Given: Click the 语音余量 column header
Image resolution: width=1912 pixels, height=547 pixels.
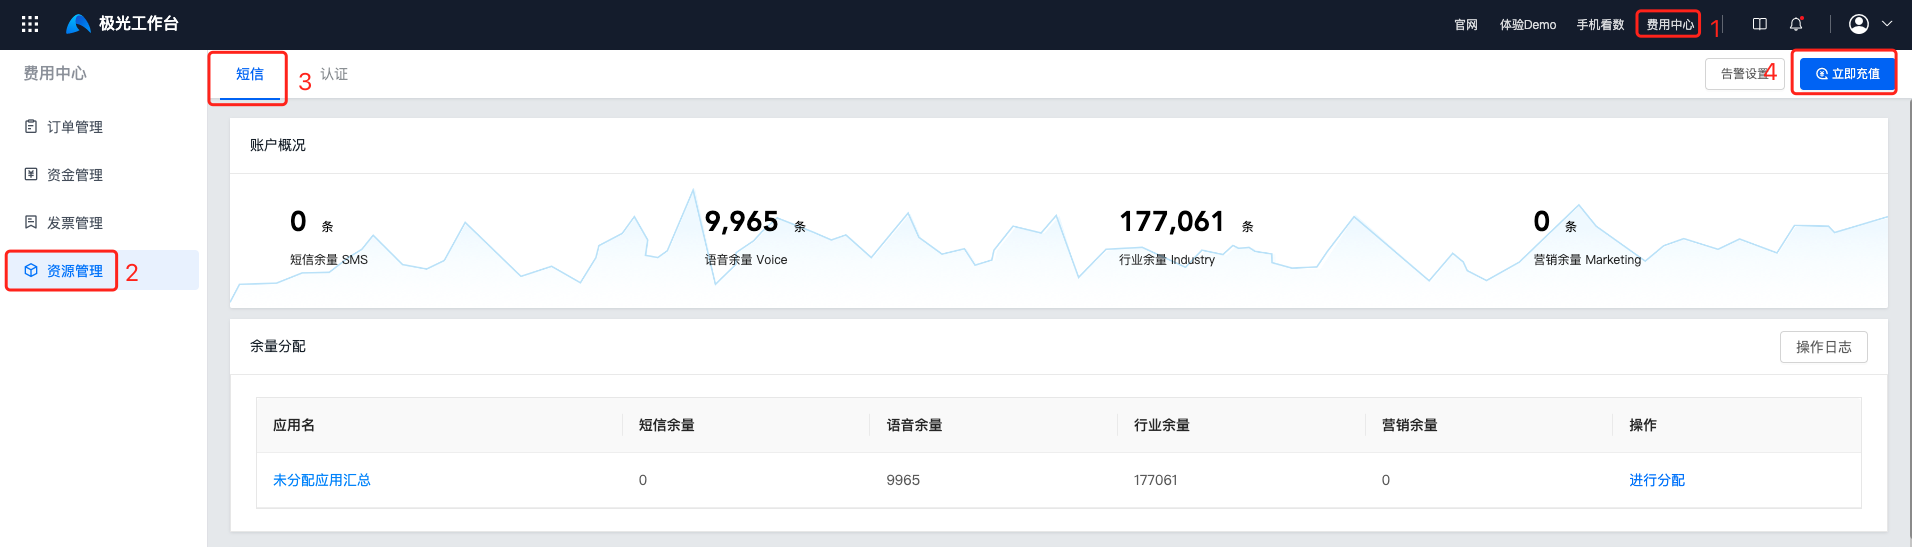Looking at the screenshot, I should (914, 425).
